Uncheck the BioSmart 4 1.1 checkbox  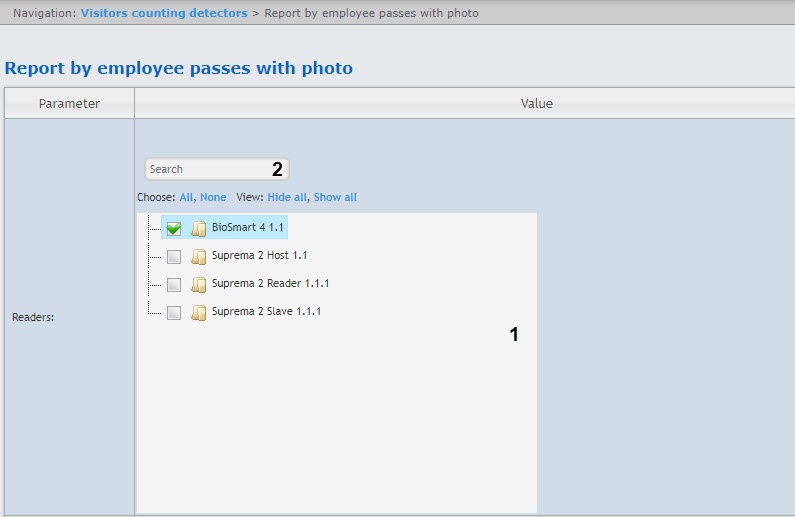[174, 228]
